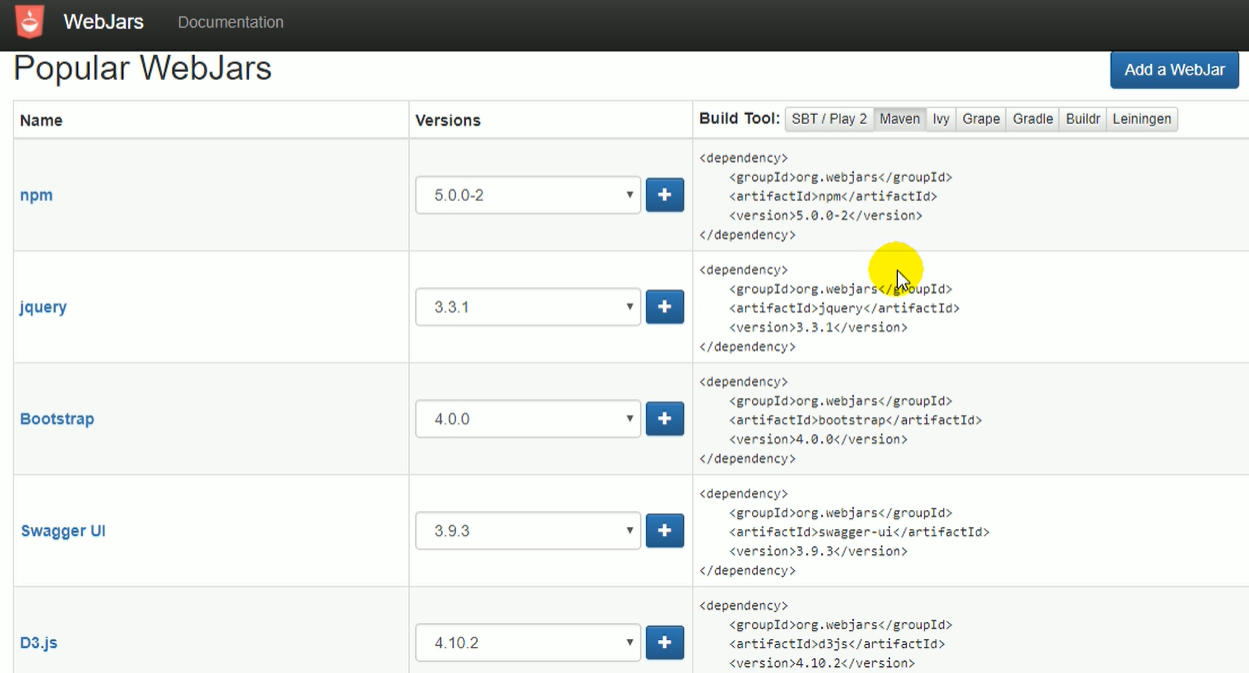Open the Documentation link in navbar
This screenshot has width=1249, height=673.
[231, 22]
